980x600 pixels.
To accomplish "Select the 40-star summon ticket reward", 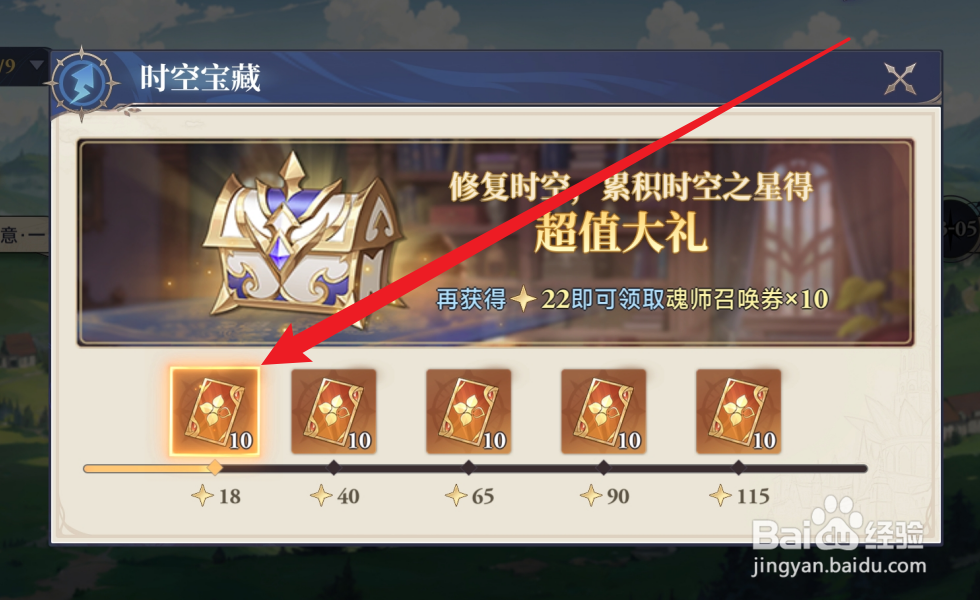I will [334, 411].
